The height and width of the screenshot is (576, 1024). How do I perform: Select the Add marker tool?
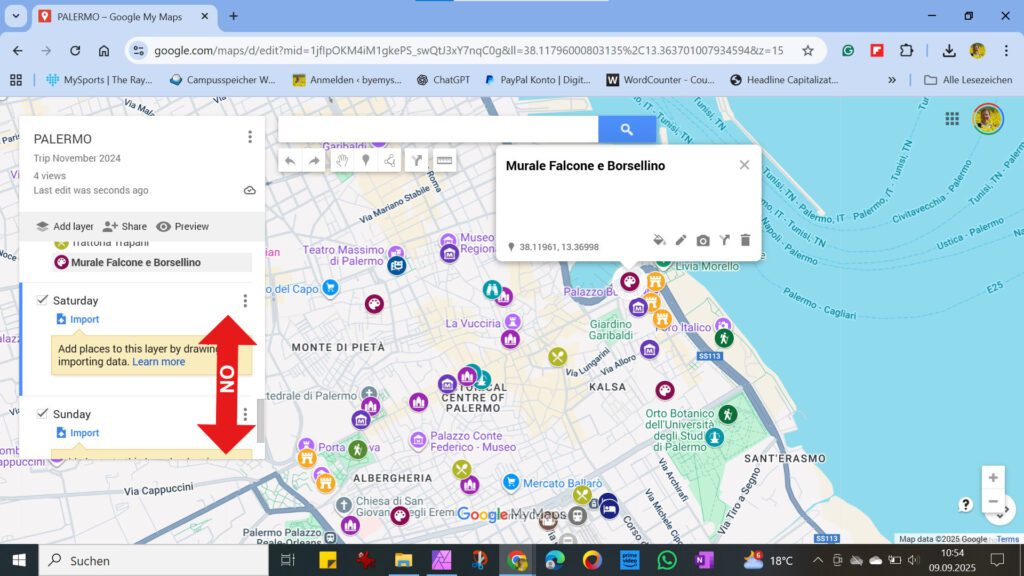click(368, 160)
